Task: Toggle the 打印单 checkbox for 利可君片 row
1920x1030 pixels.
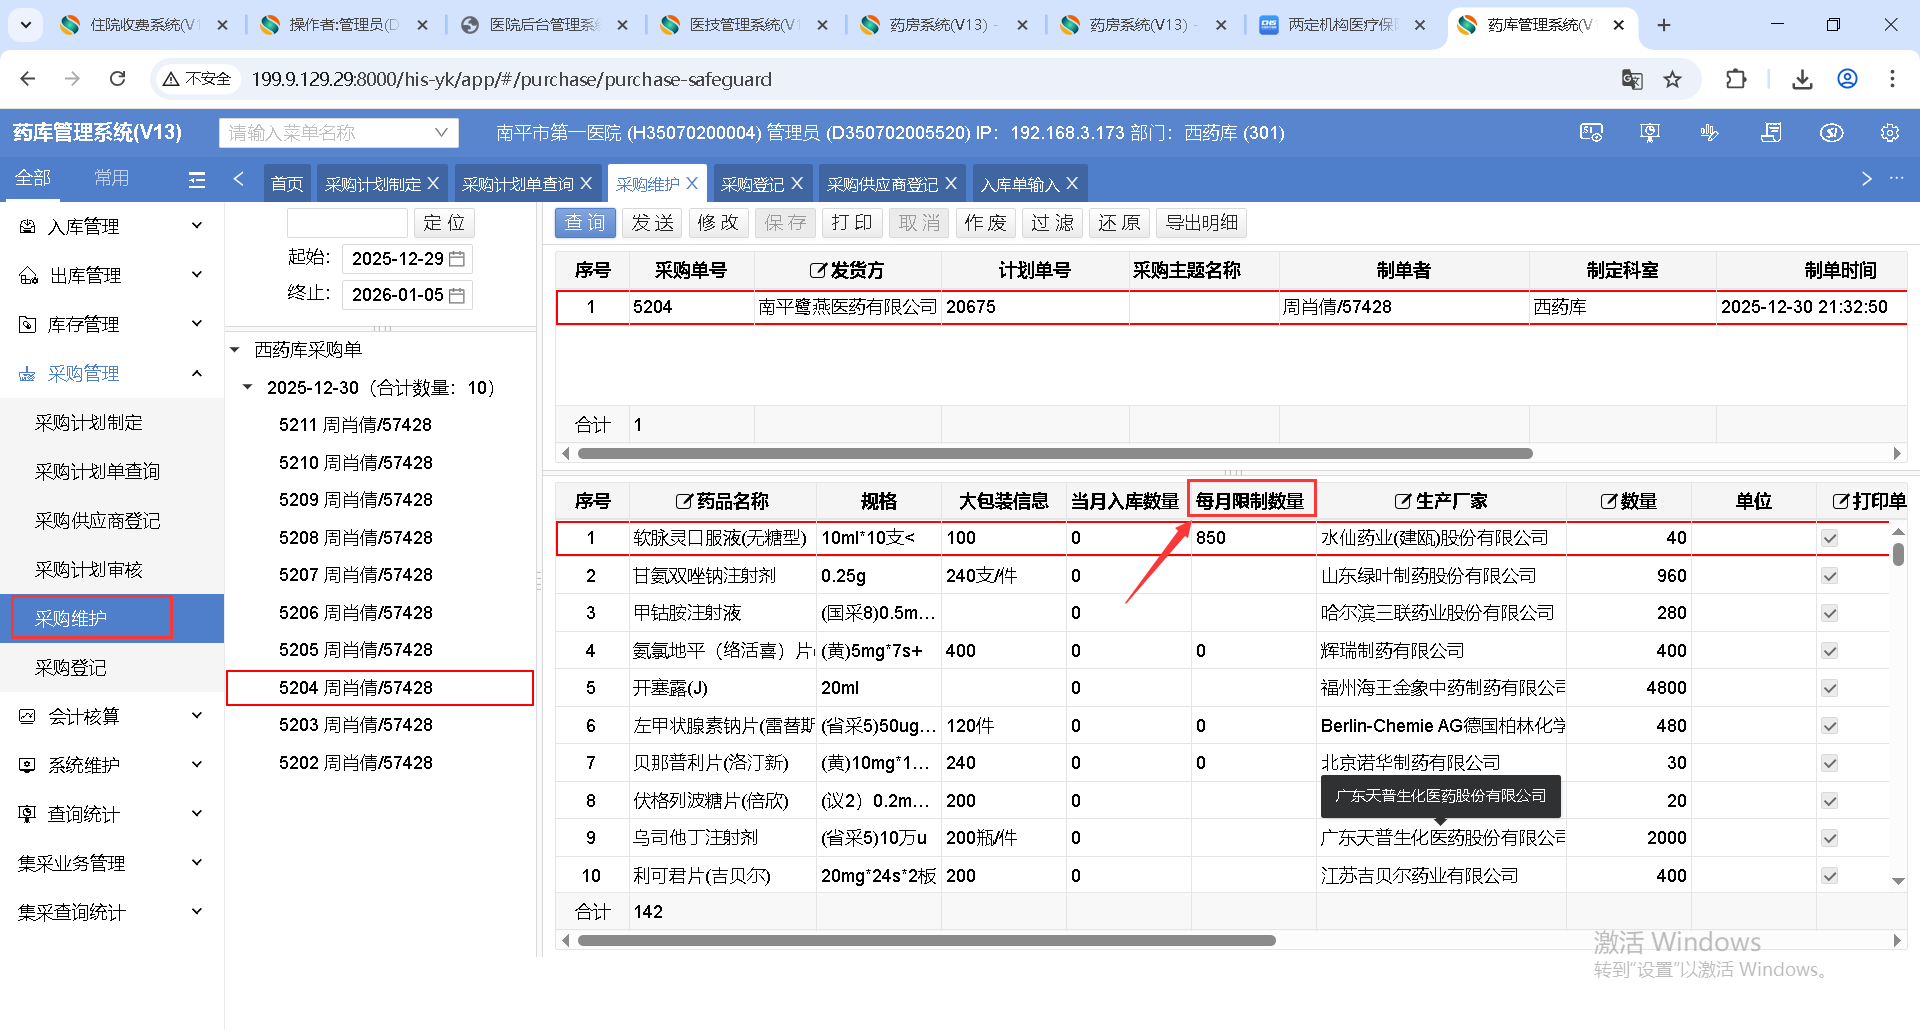Action: (x=1829, y=876)
